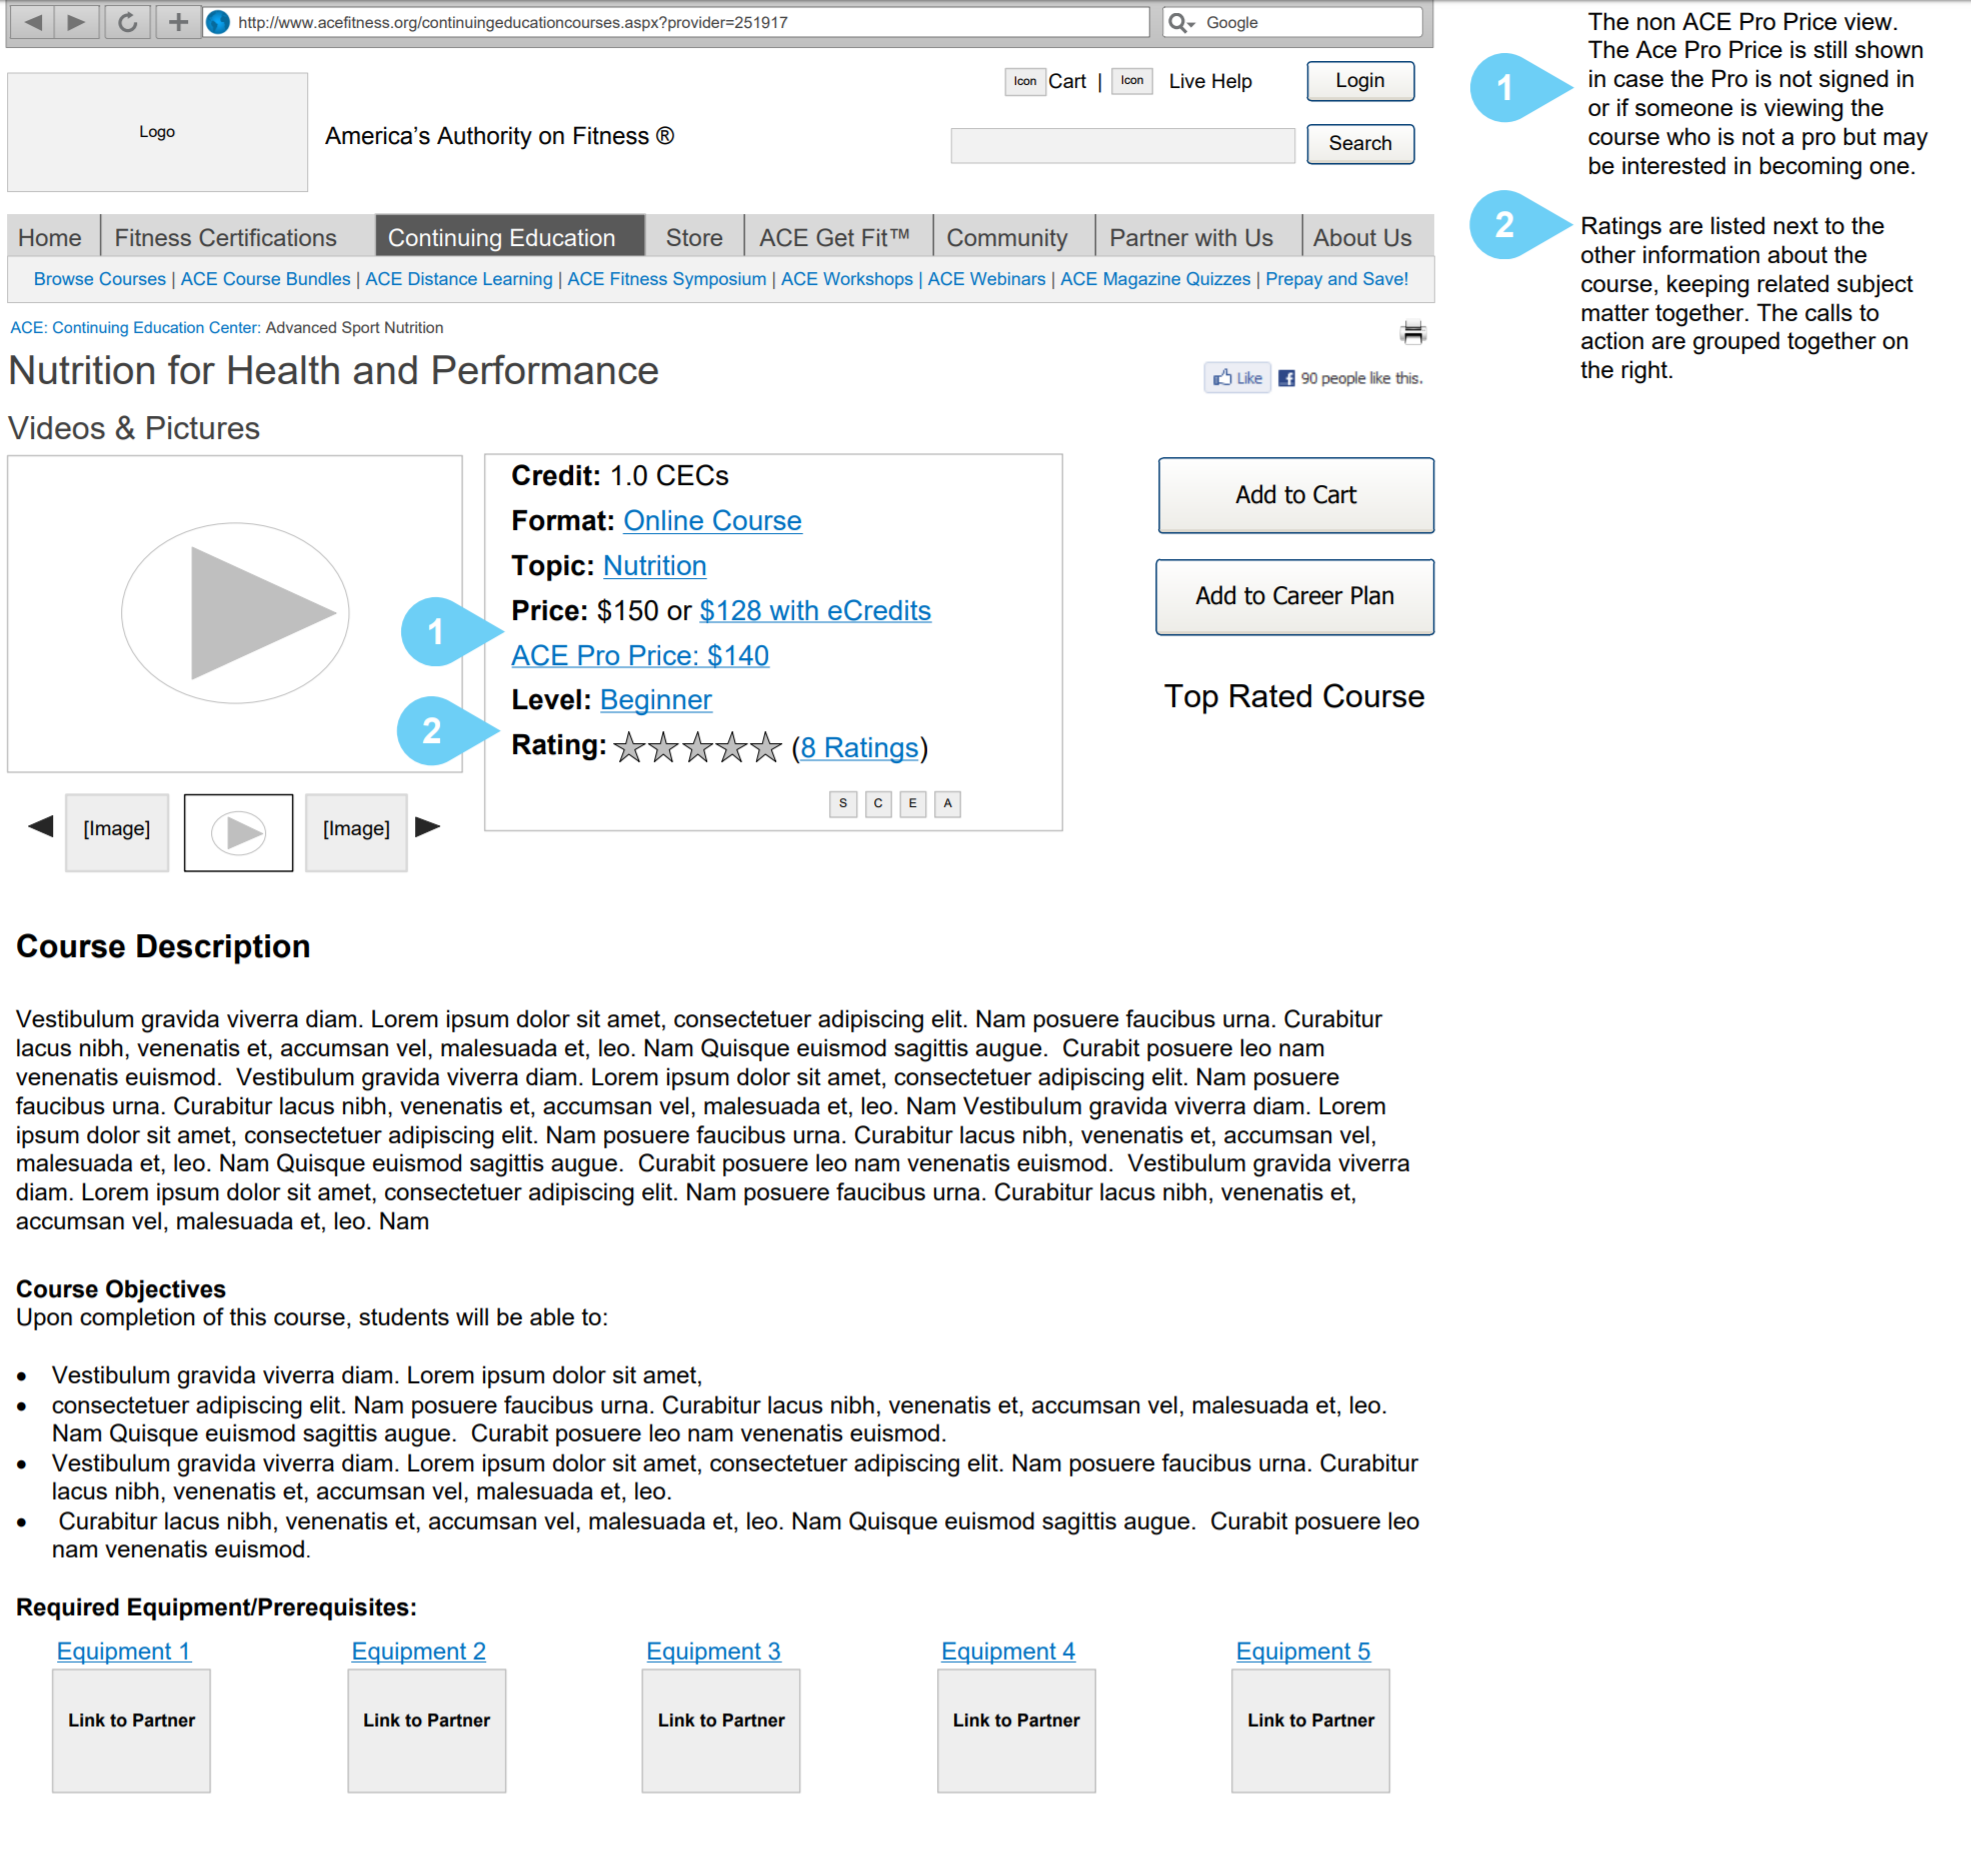Click the browser back arrow button
Image resolution: width=1971 pixels, height=1854 pixels.
tap(33, 22)
